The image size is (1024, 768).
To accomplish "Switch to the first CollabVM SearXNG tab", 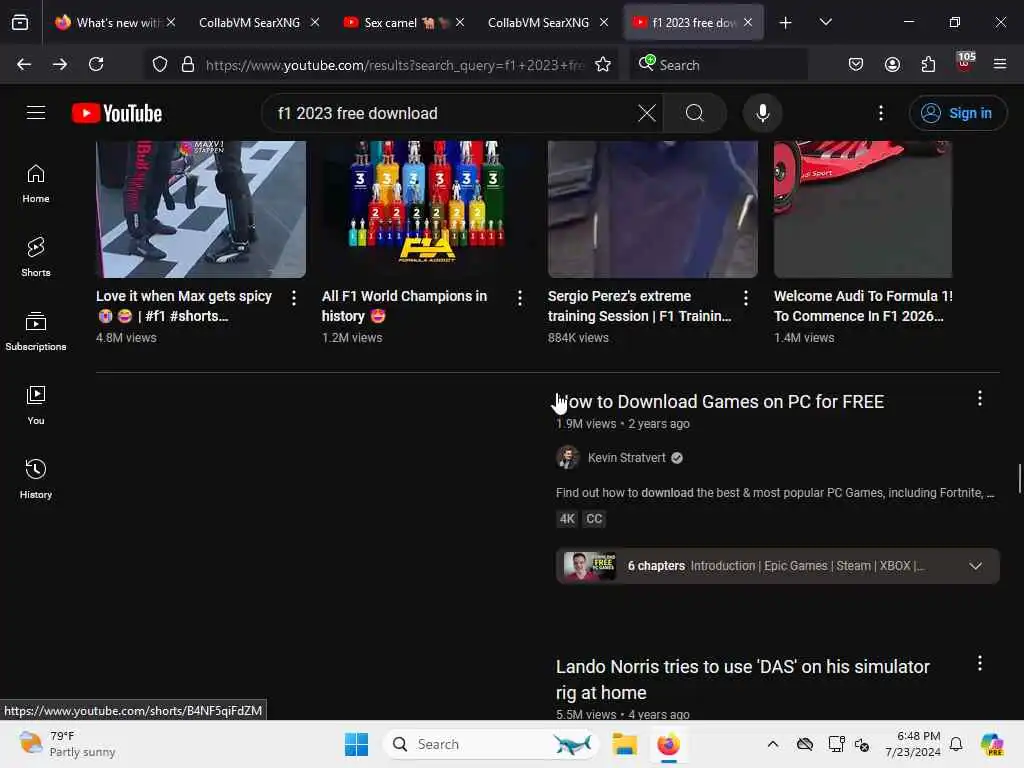I will (249, 22).
